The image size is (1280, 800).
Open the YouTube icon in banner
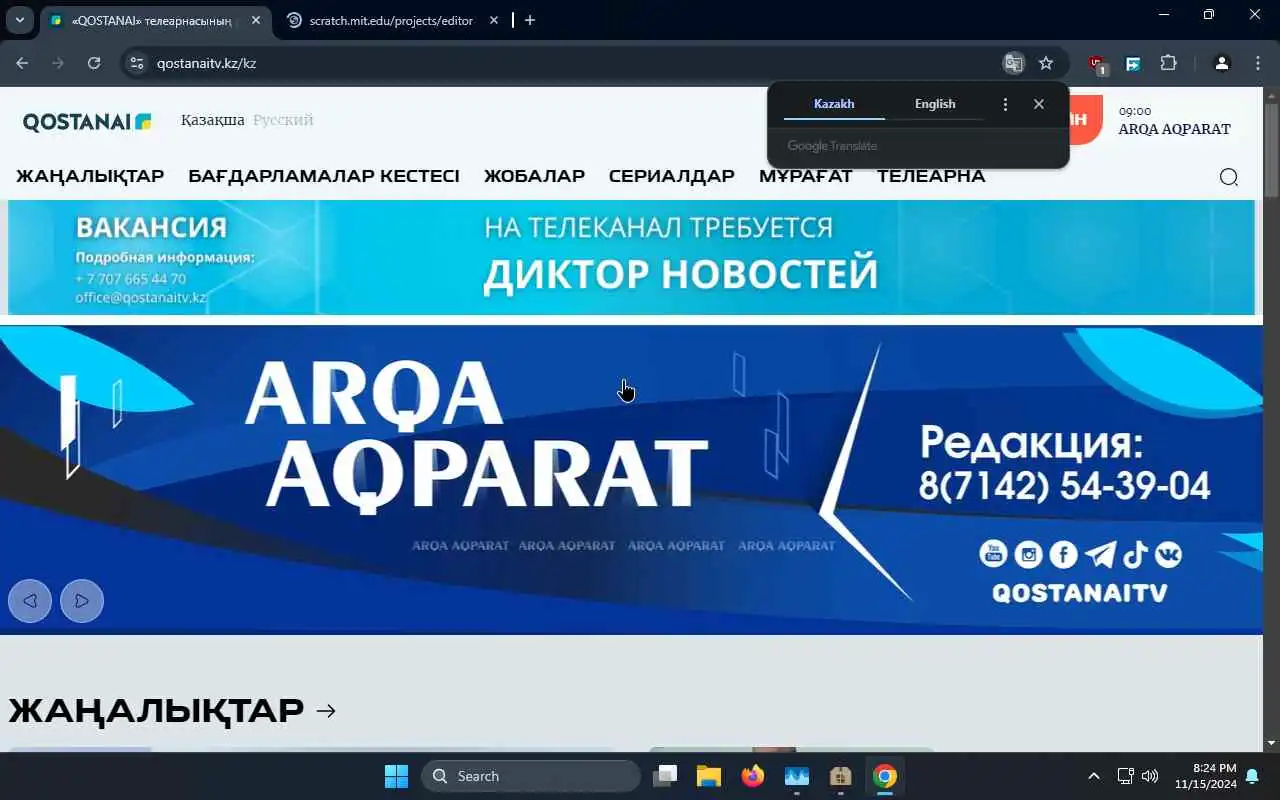tap(993, 553)
